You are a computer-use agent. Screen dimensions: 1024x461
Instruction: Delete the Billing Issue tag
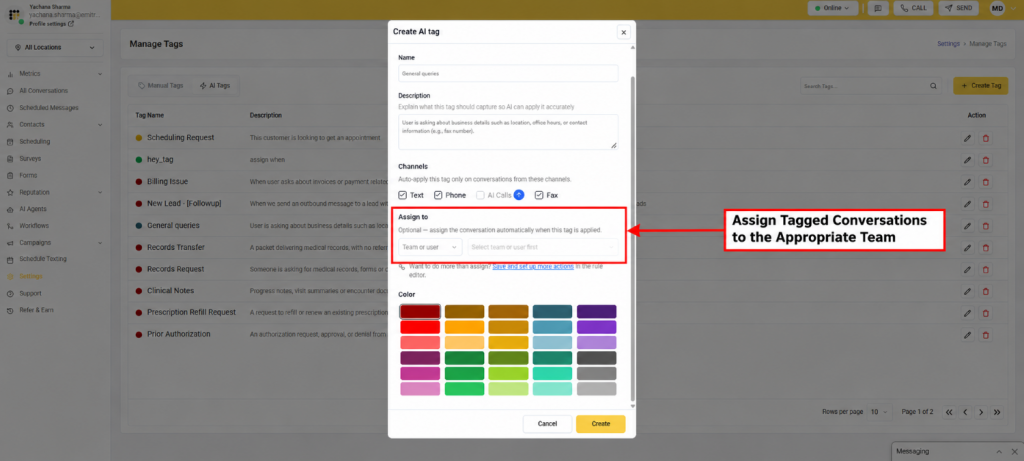(985, 182)
